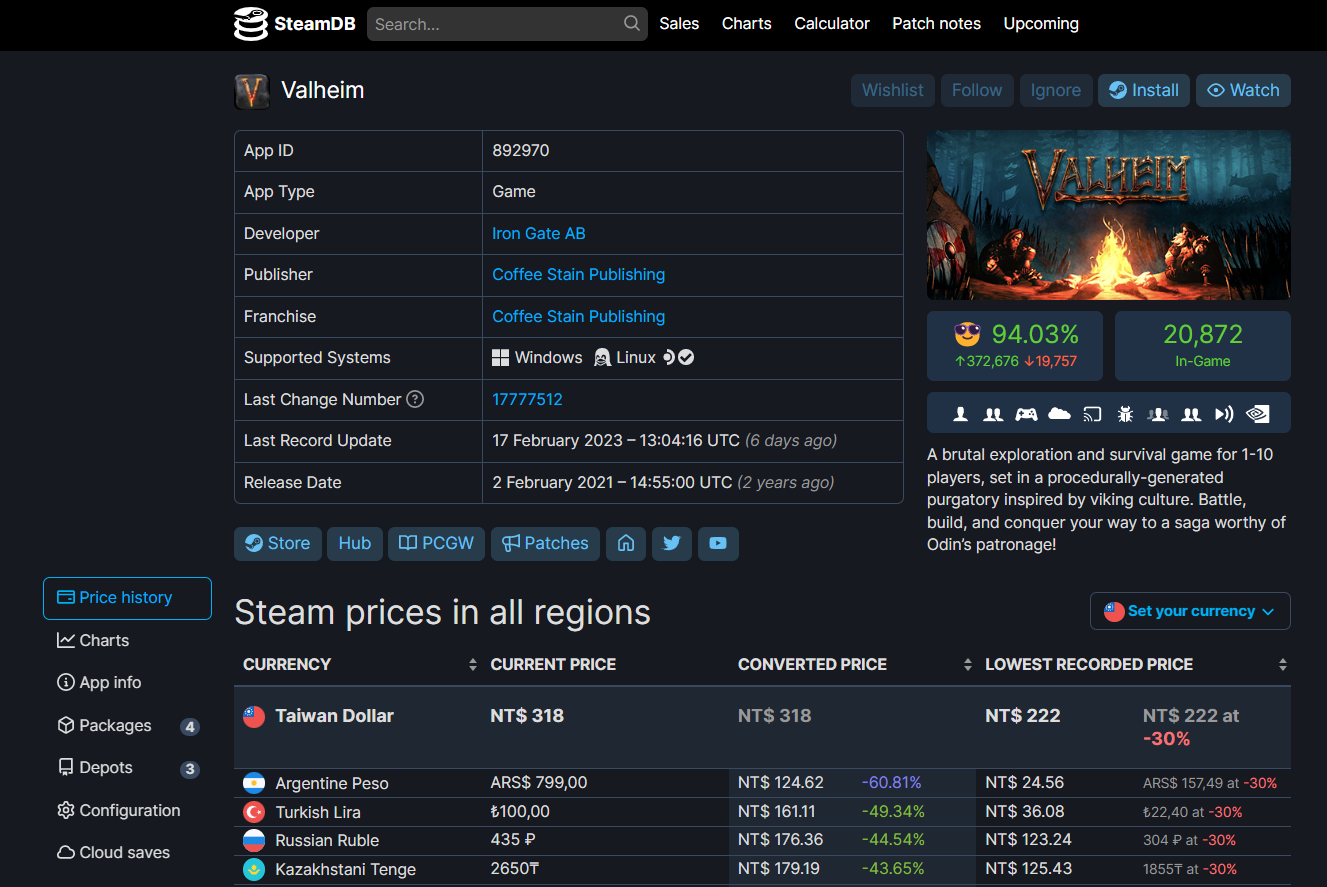Click the bug feature icon

click(1125, 413)
